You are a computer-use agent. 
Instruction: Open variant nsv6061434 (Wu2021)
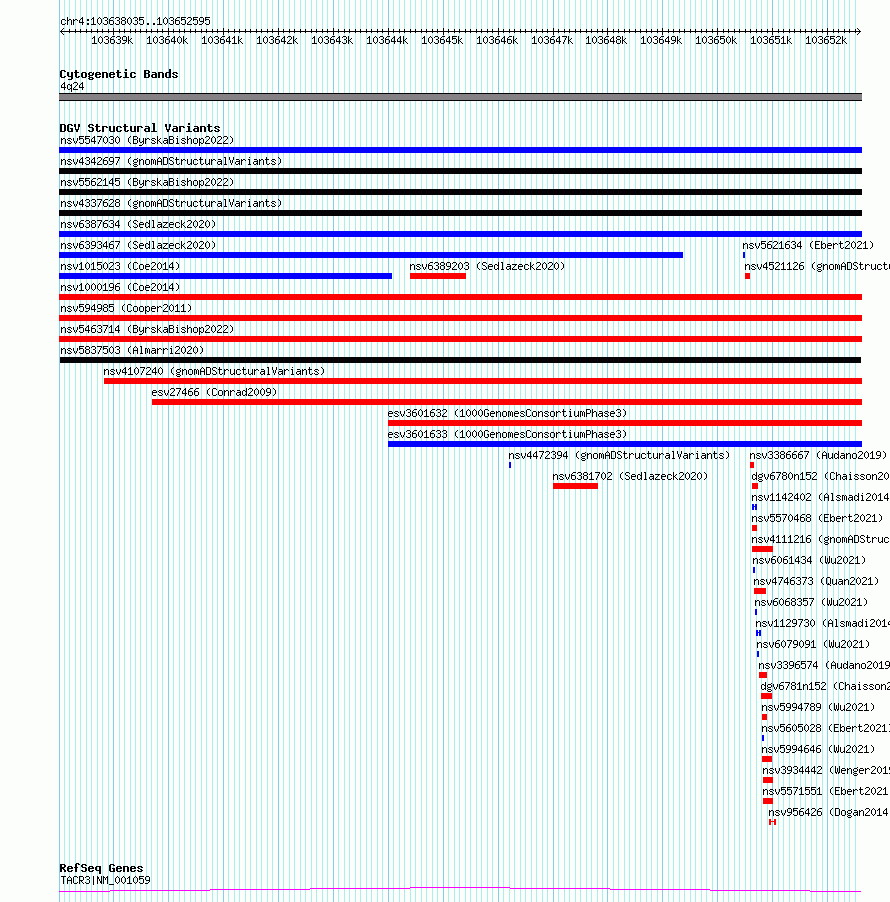pyautogui.click(x=809, y=560)
